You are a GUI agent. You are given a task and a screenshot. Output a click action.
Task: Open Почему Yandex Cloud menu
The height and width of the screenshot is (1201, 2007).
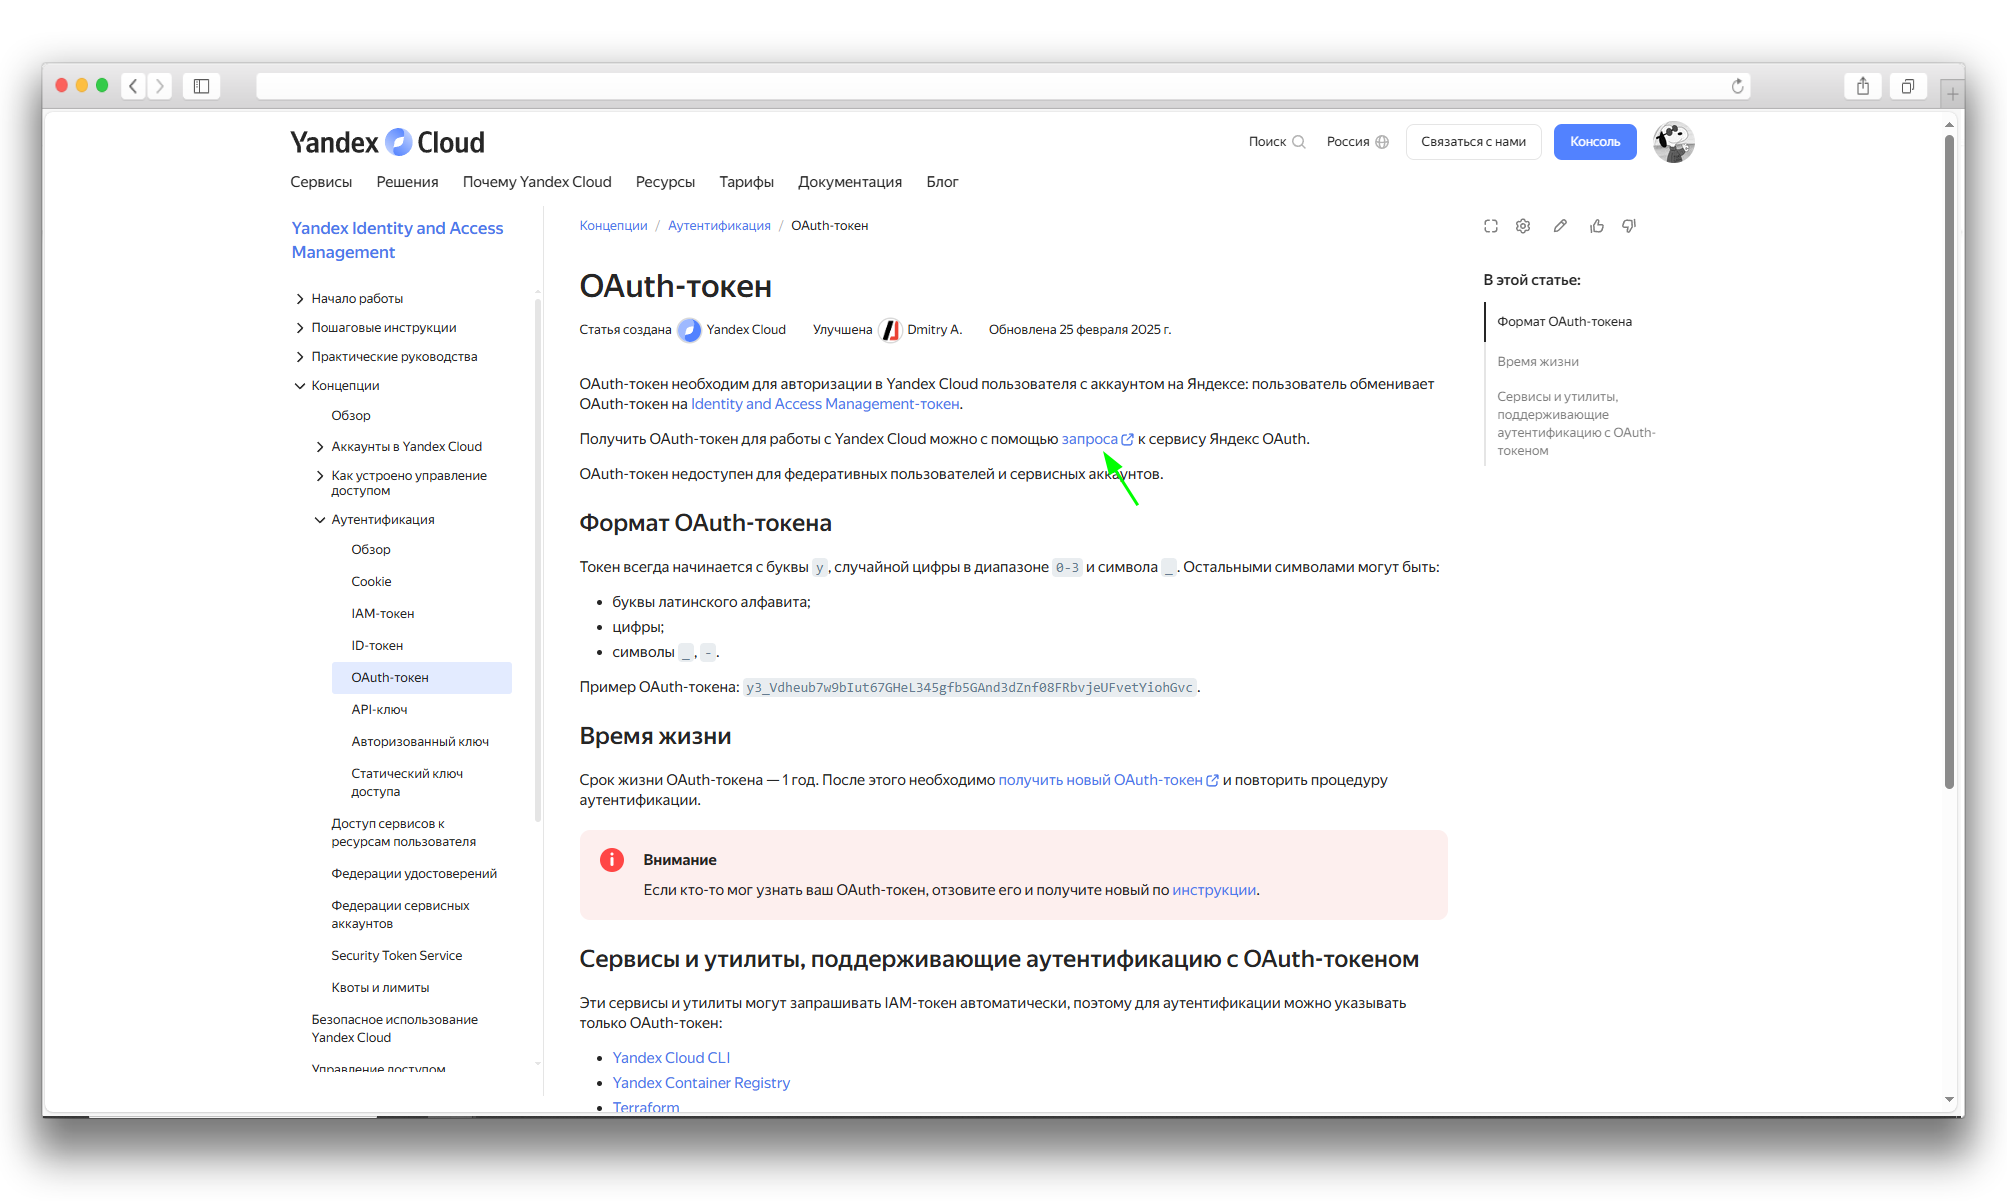pos(537,182)
